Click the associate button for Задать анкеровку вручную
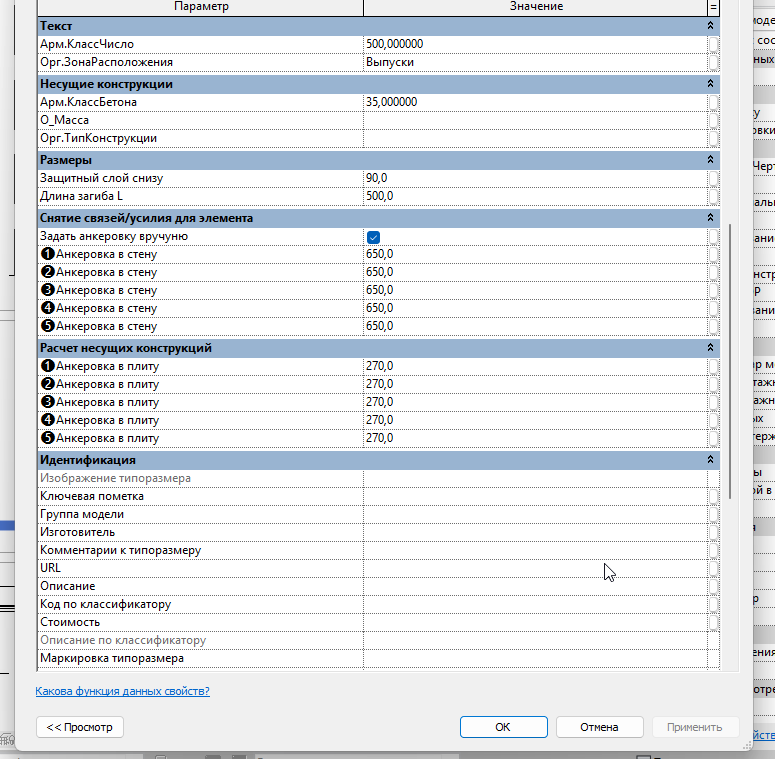775x759 pixels. point(713,236)
